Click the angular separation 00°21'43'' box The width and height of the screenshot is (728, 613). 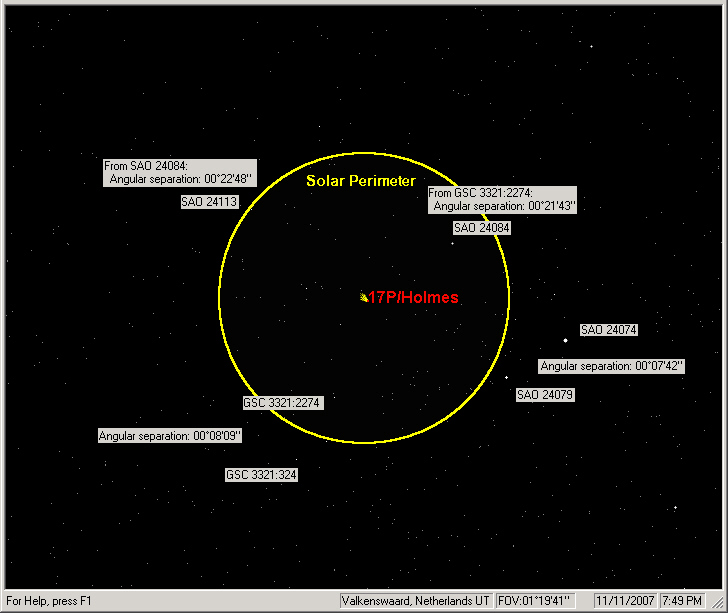502,199
